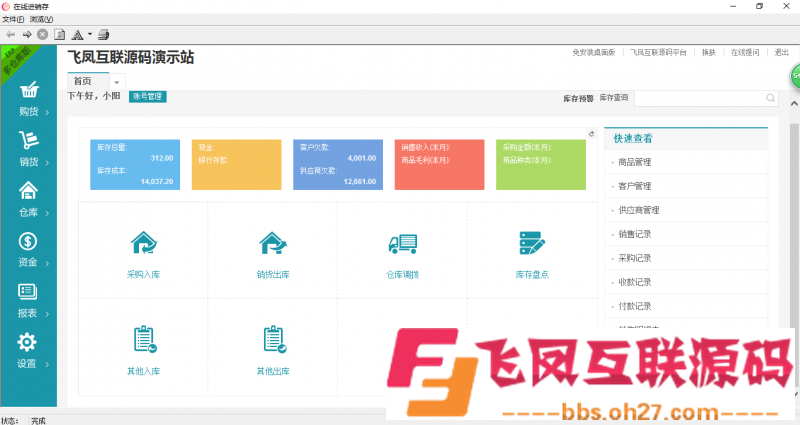Open 销售记录 in quick view
The image size is (800, 425).
click(635, 234)
